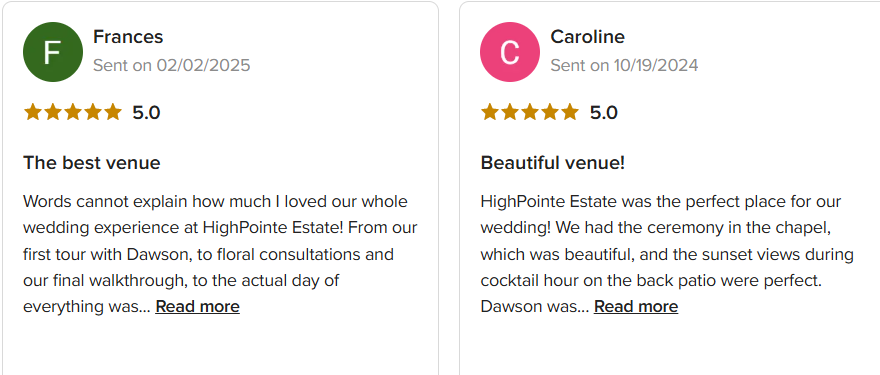Click Frances's review body text
This screenshot has height=375, width=880.
point(220,254)
